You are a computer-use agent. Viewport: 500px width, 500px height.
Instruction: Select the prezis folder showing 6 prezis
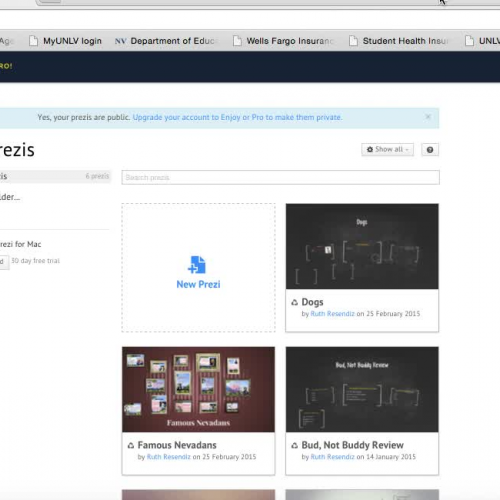tap(55, 176)
